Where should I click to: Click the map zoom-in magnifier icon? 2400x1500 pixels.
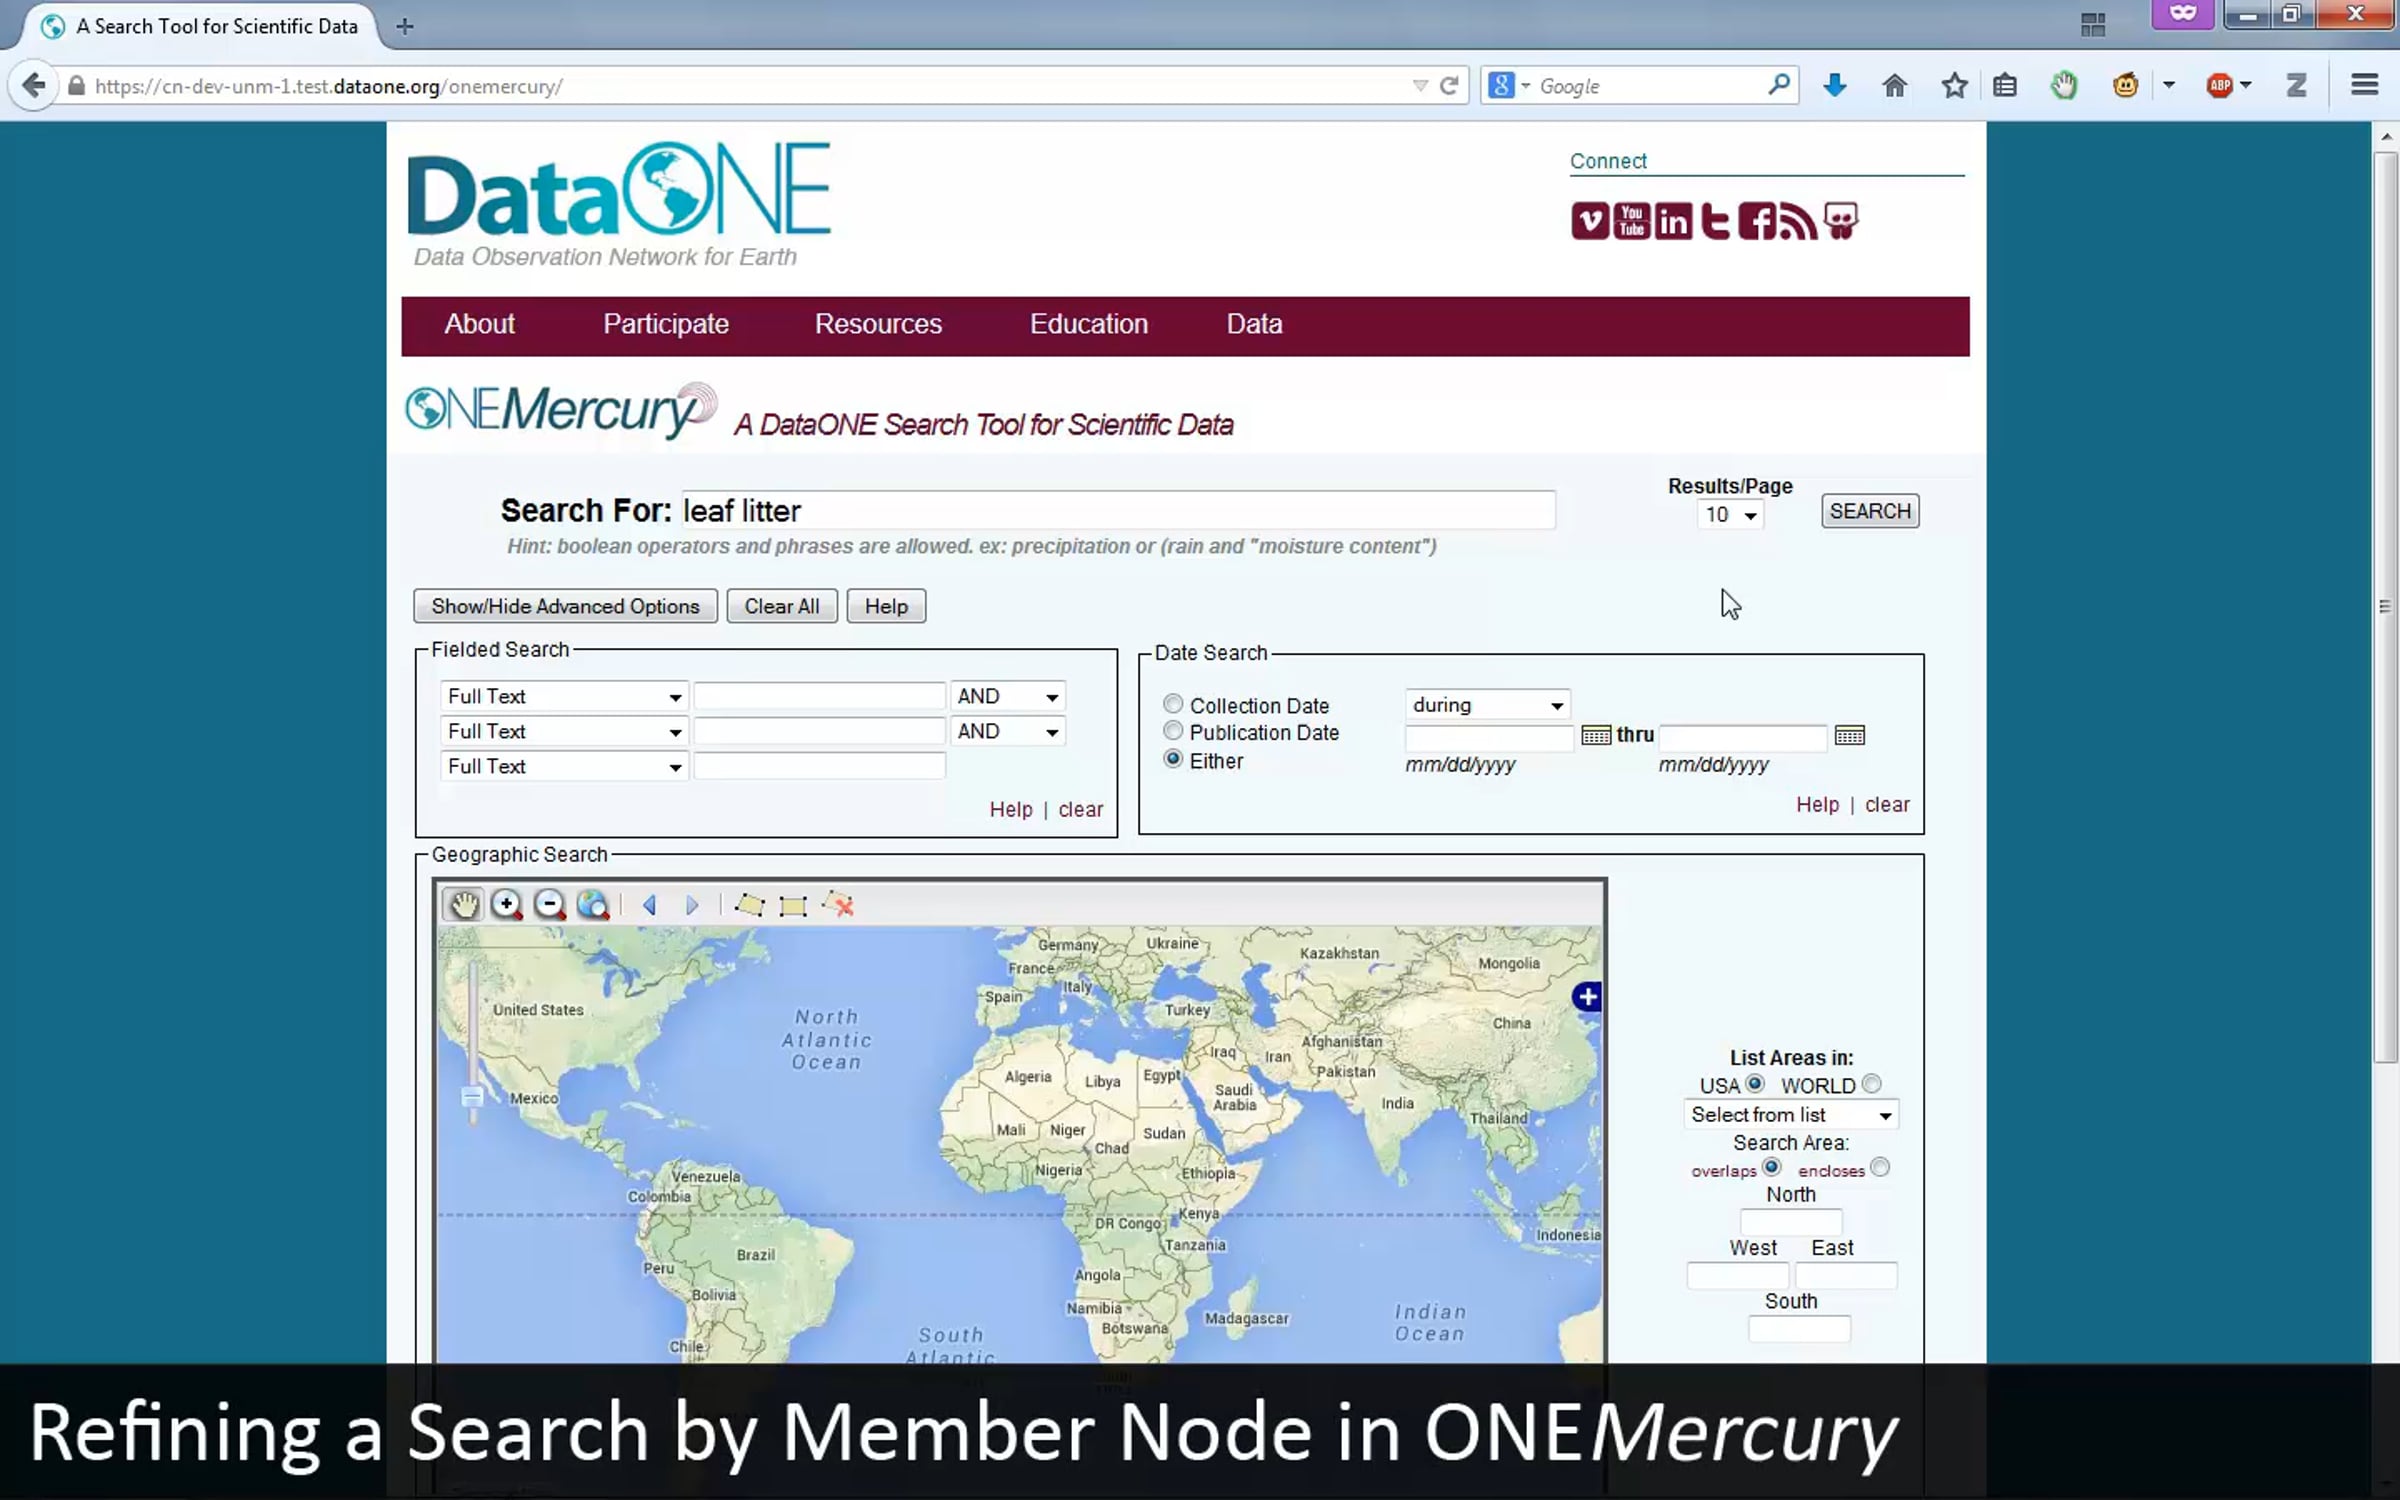(507, 905)
